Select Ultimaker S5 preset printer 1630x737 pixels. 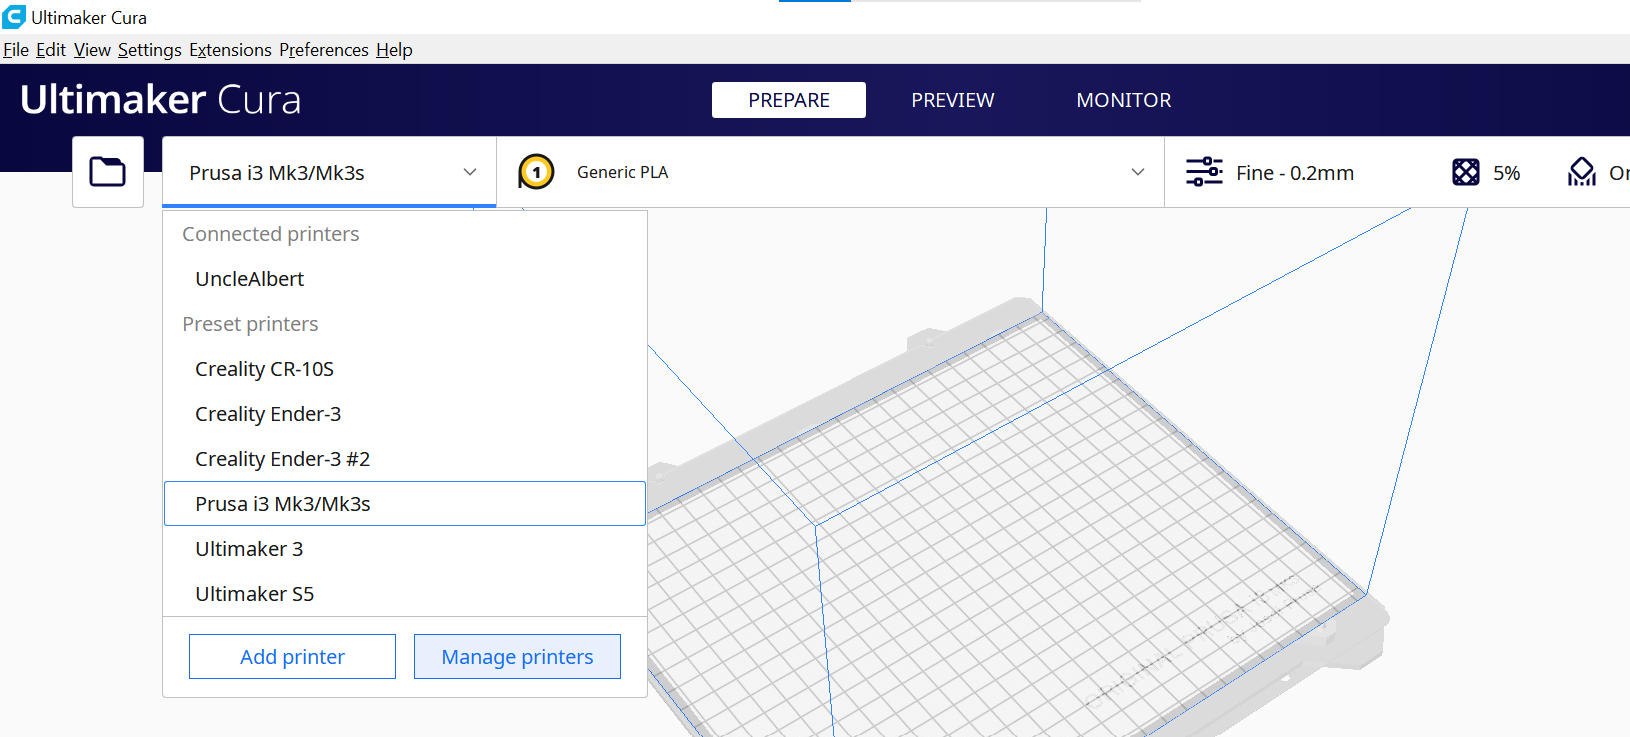(254, 594)
